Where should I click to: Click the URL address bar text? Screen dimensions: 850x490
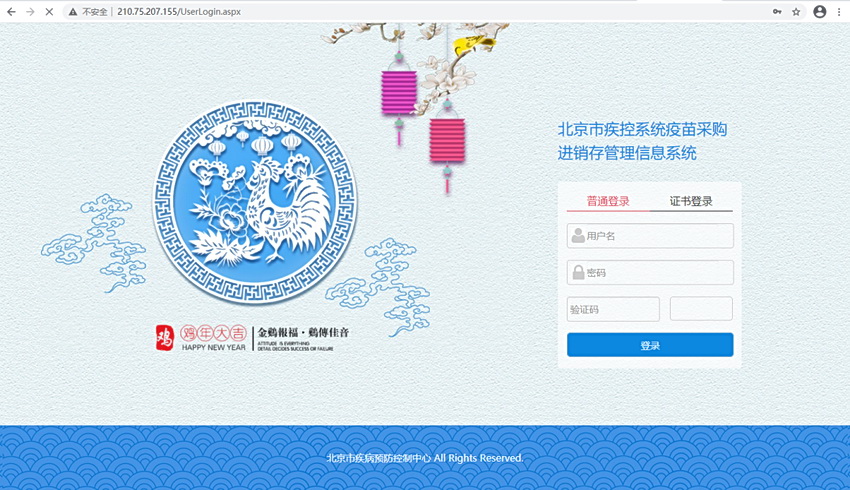(x=179, y=11)
